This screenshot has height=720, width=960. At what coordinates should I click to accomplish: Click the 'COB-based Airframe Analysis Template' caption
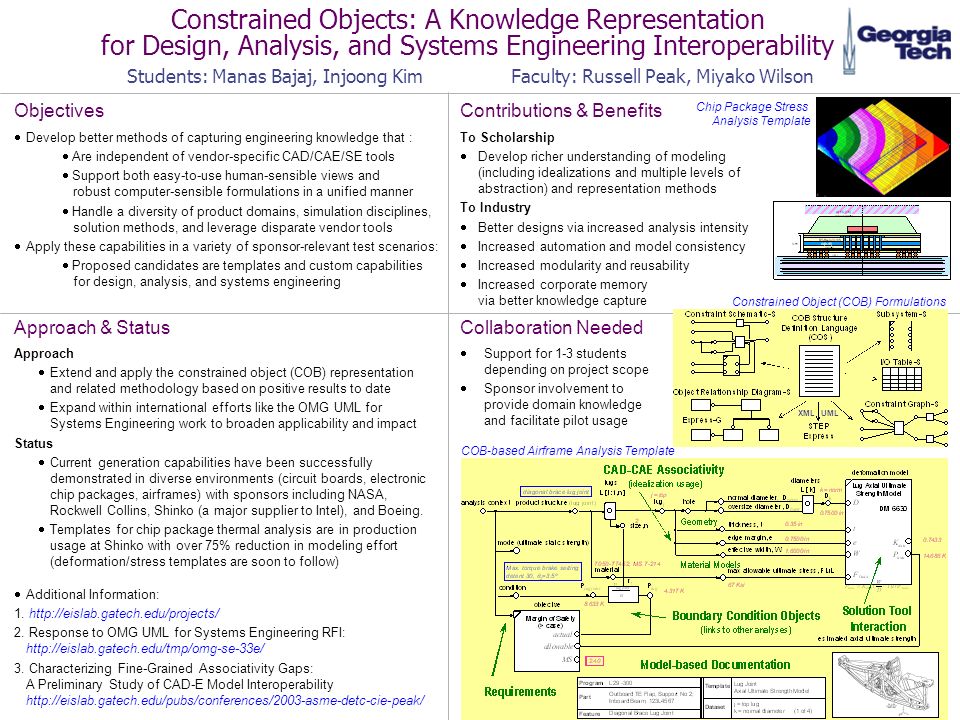[x=568, y=451]
